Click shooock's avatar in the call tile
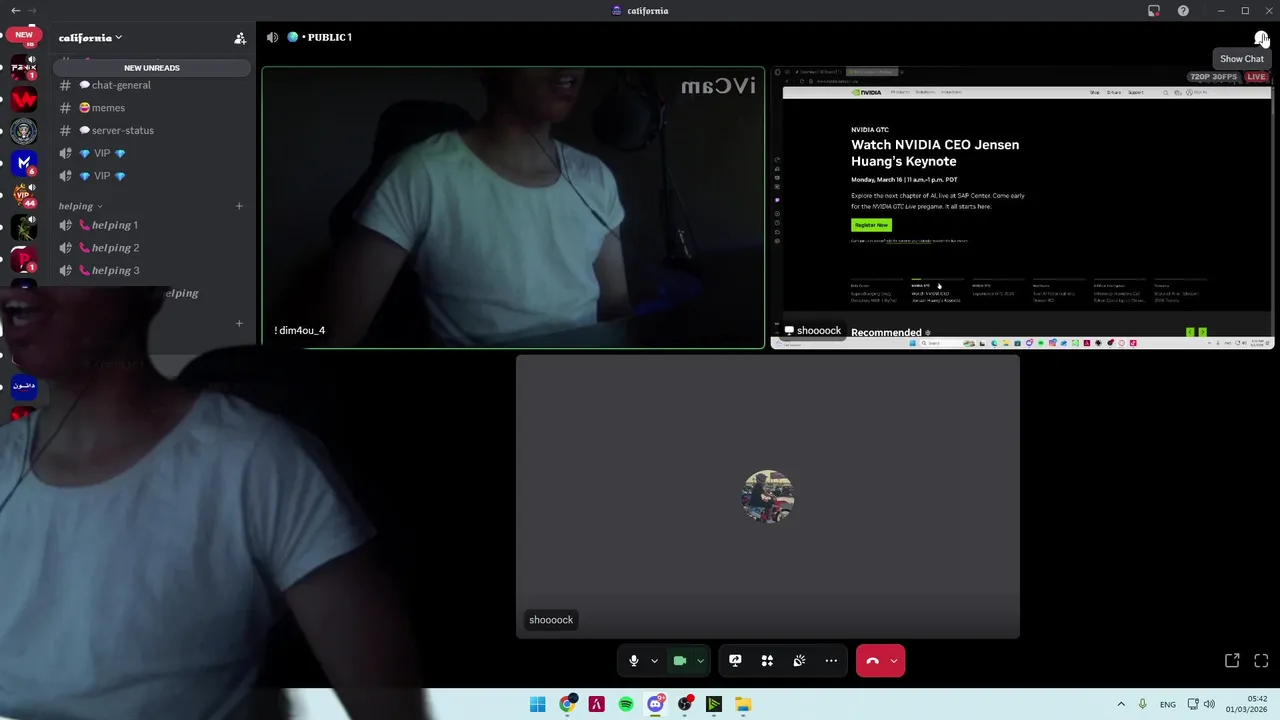The height and width of the screenshot is (720, 1280). point(768,496)
